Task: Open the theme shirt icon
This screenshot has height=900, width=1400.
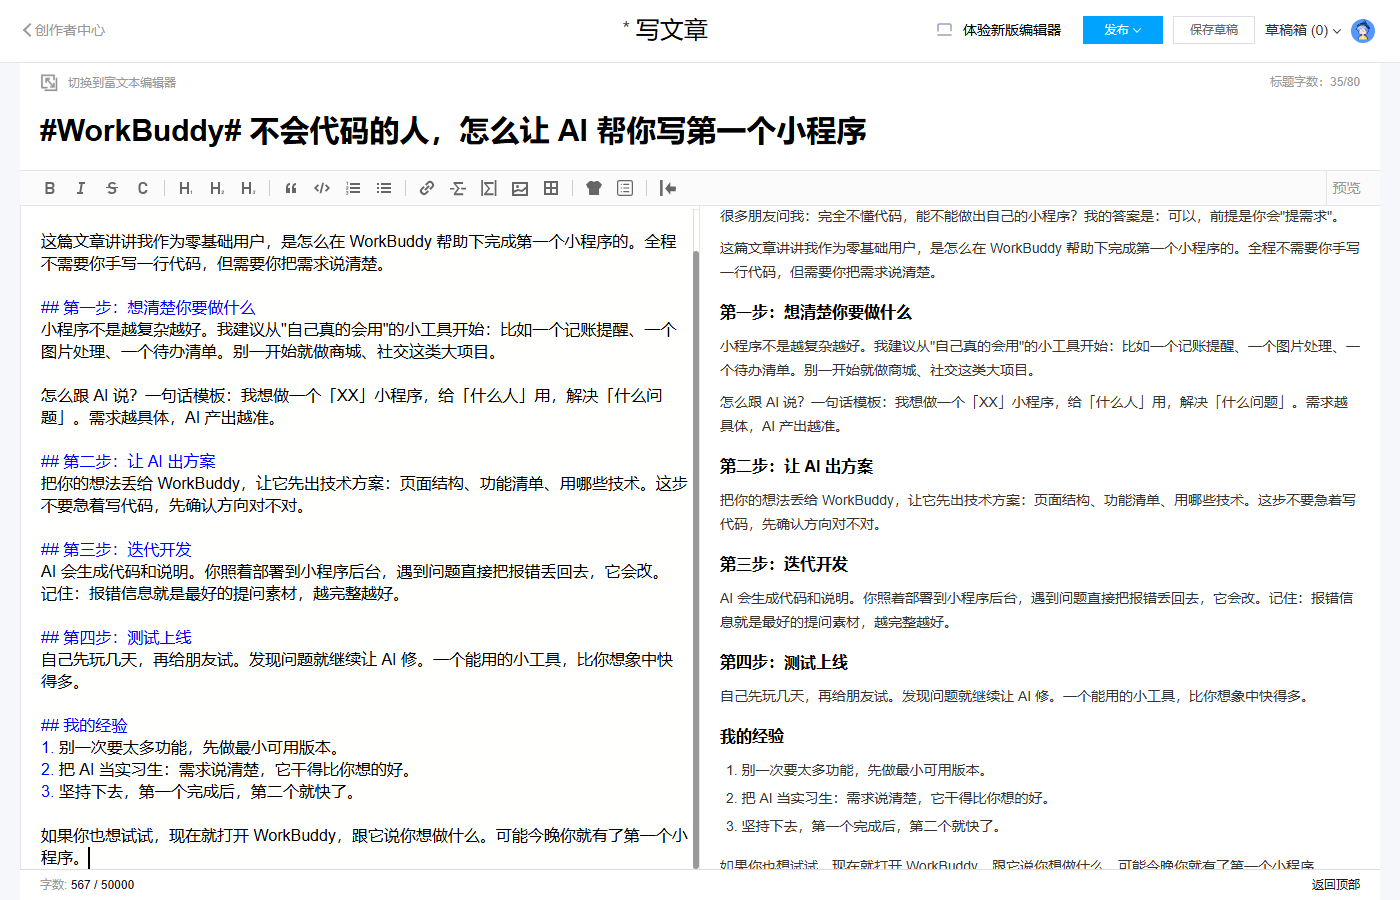Action: (x=594, y=188)
